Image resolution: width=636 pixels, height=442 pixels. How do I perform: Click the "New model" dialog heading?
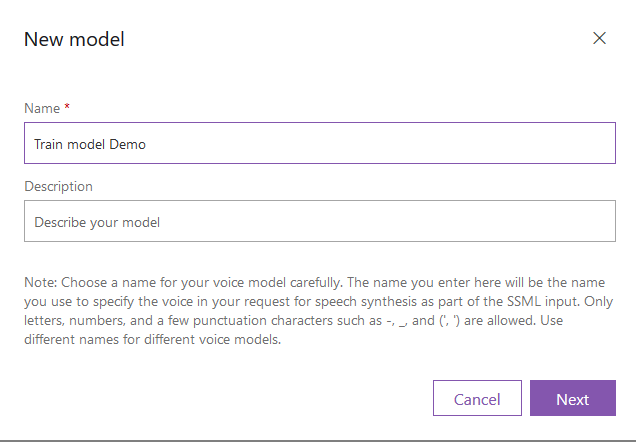click(74, 39)
